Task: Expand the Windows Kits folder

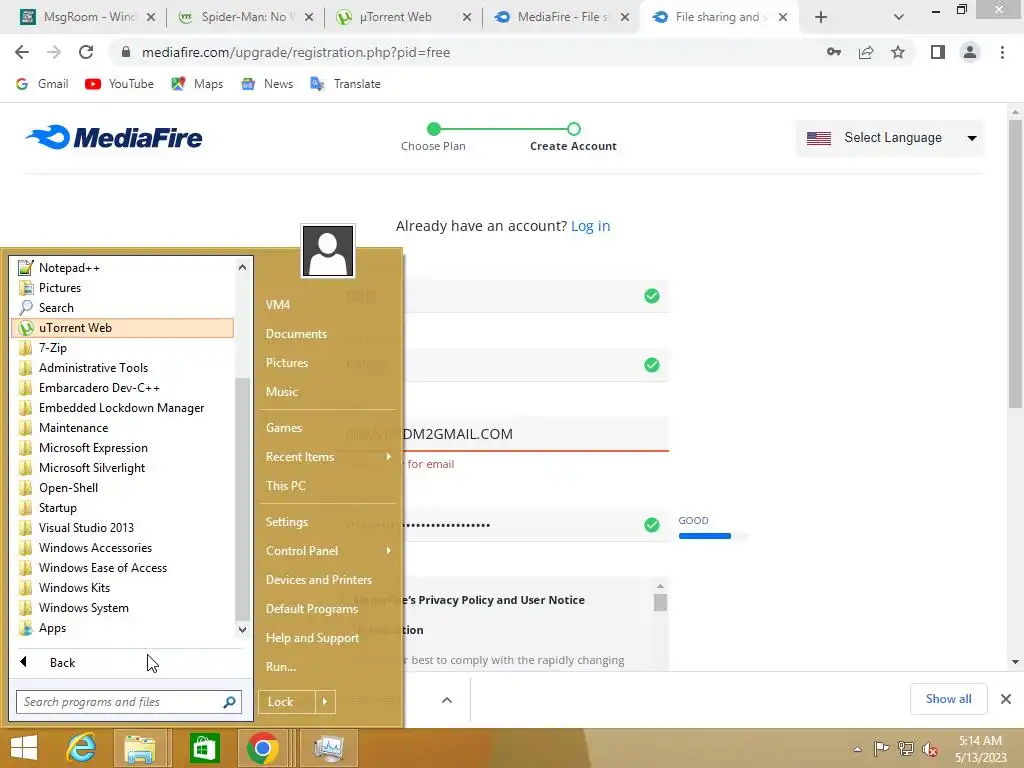Action: tap(123, 588)
